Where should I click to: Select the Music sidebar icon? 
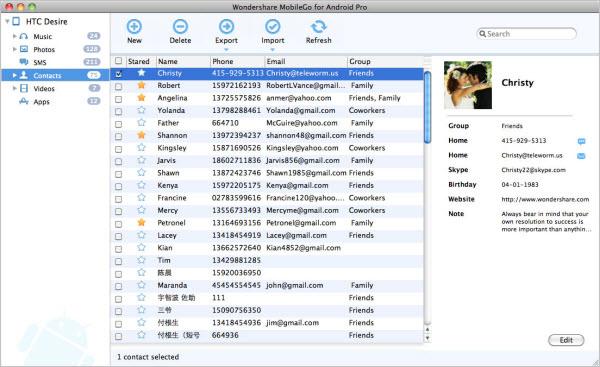pyautogui.click(x=24, y=36)
